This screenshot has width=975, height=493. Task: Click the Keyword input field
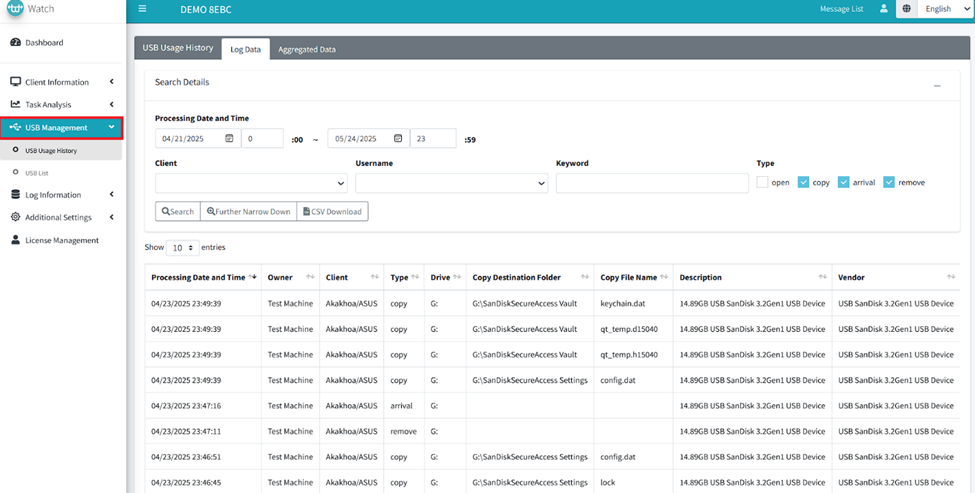[652, 184]
